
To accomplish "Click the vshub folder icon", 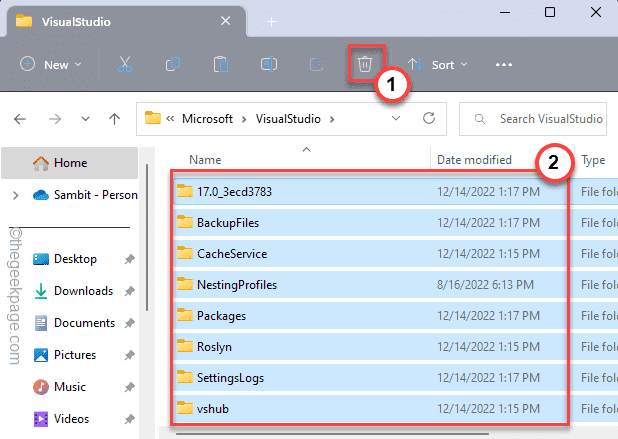I will [x=184, y=408].
